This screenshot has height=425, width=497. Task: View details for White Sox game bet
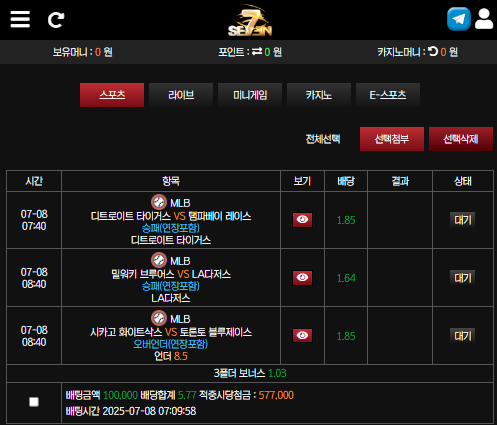click(302, 335)
